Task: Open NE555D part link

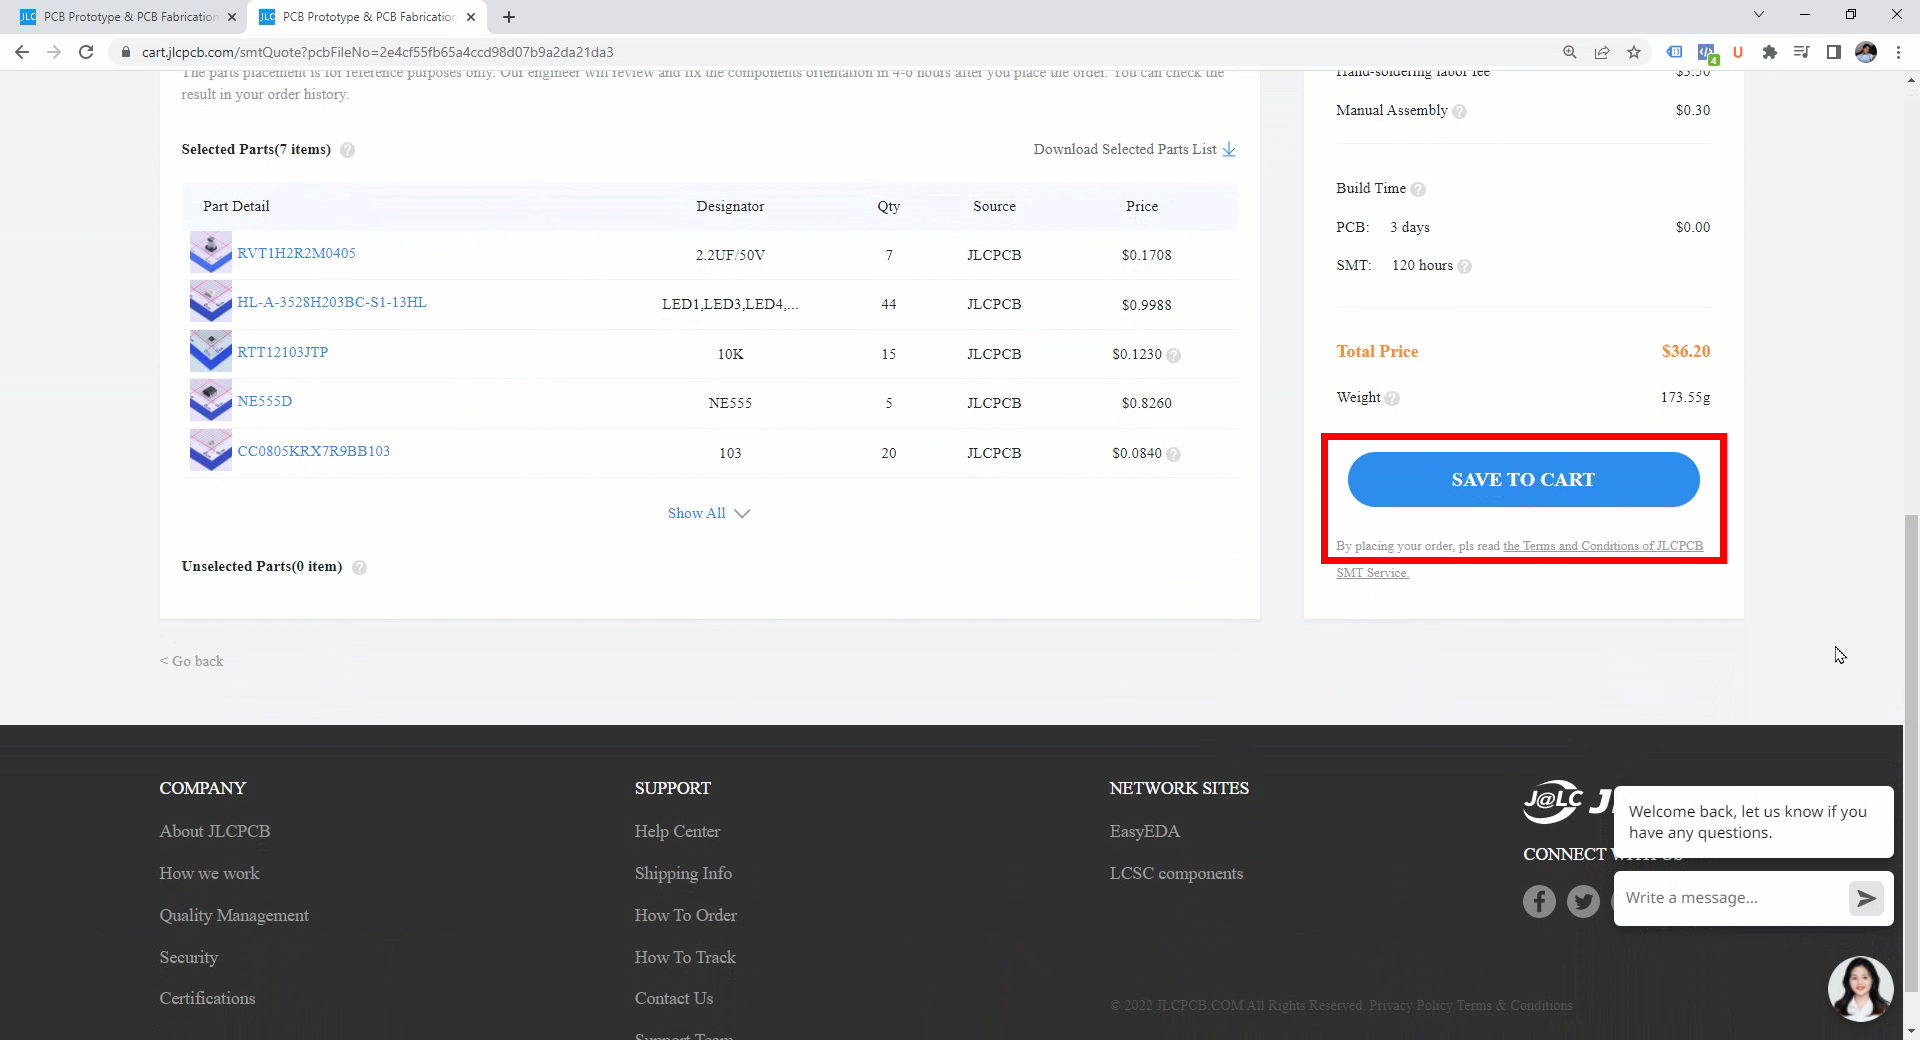Action: tap(264, 401)
